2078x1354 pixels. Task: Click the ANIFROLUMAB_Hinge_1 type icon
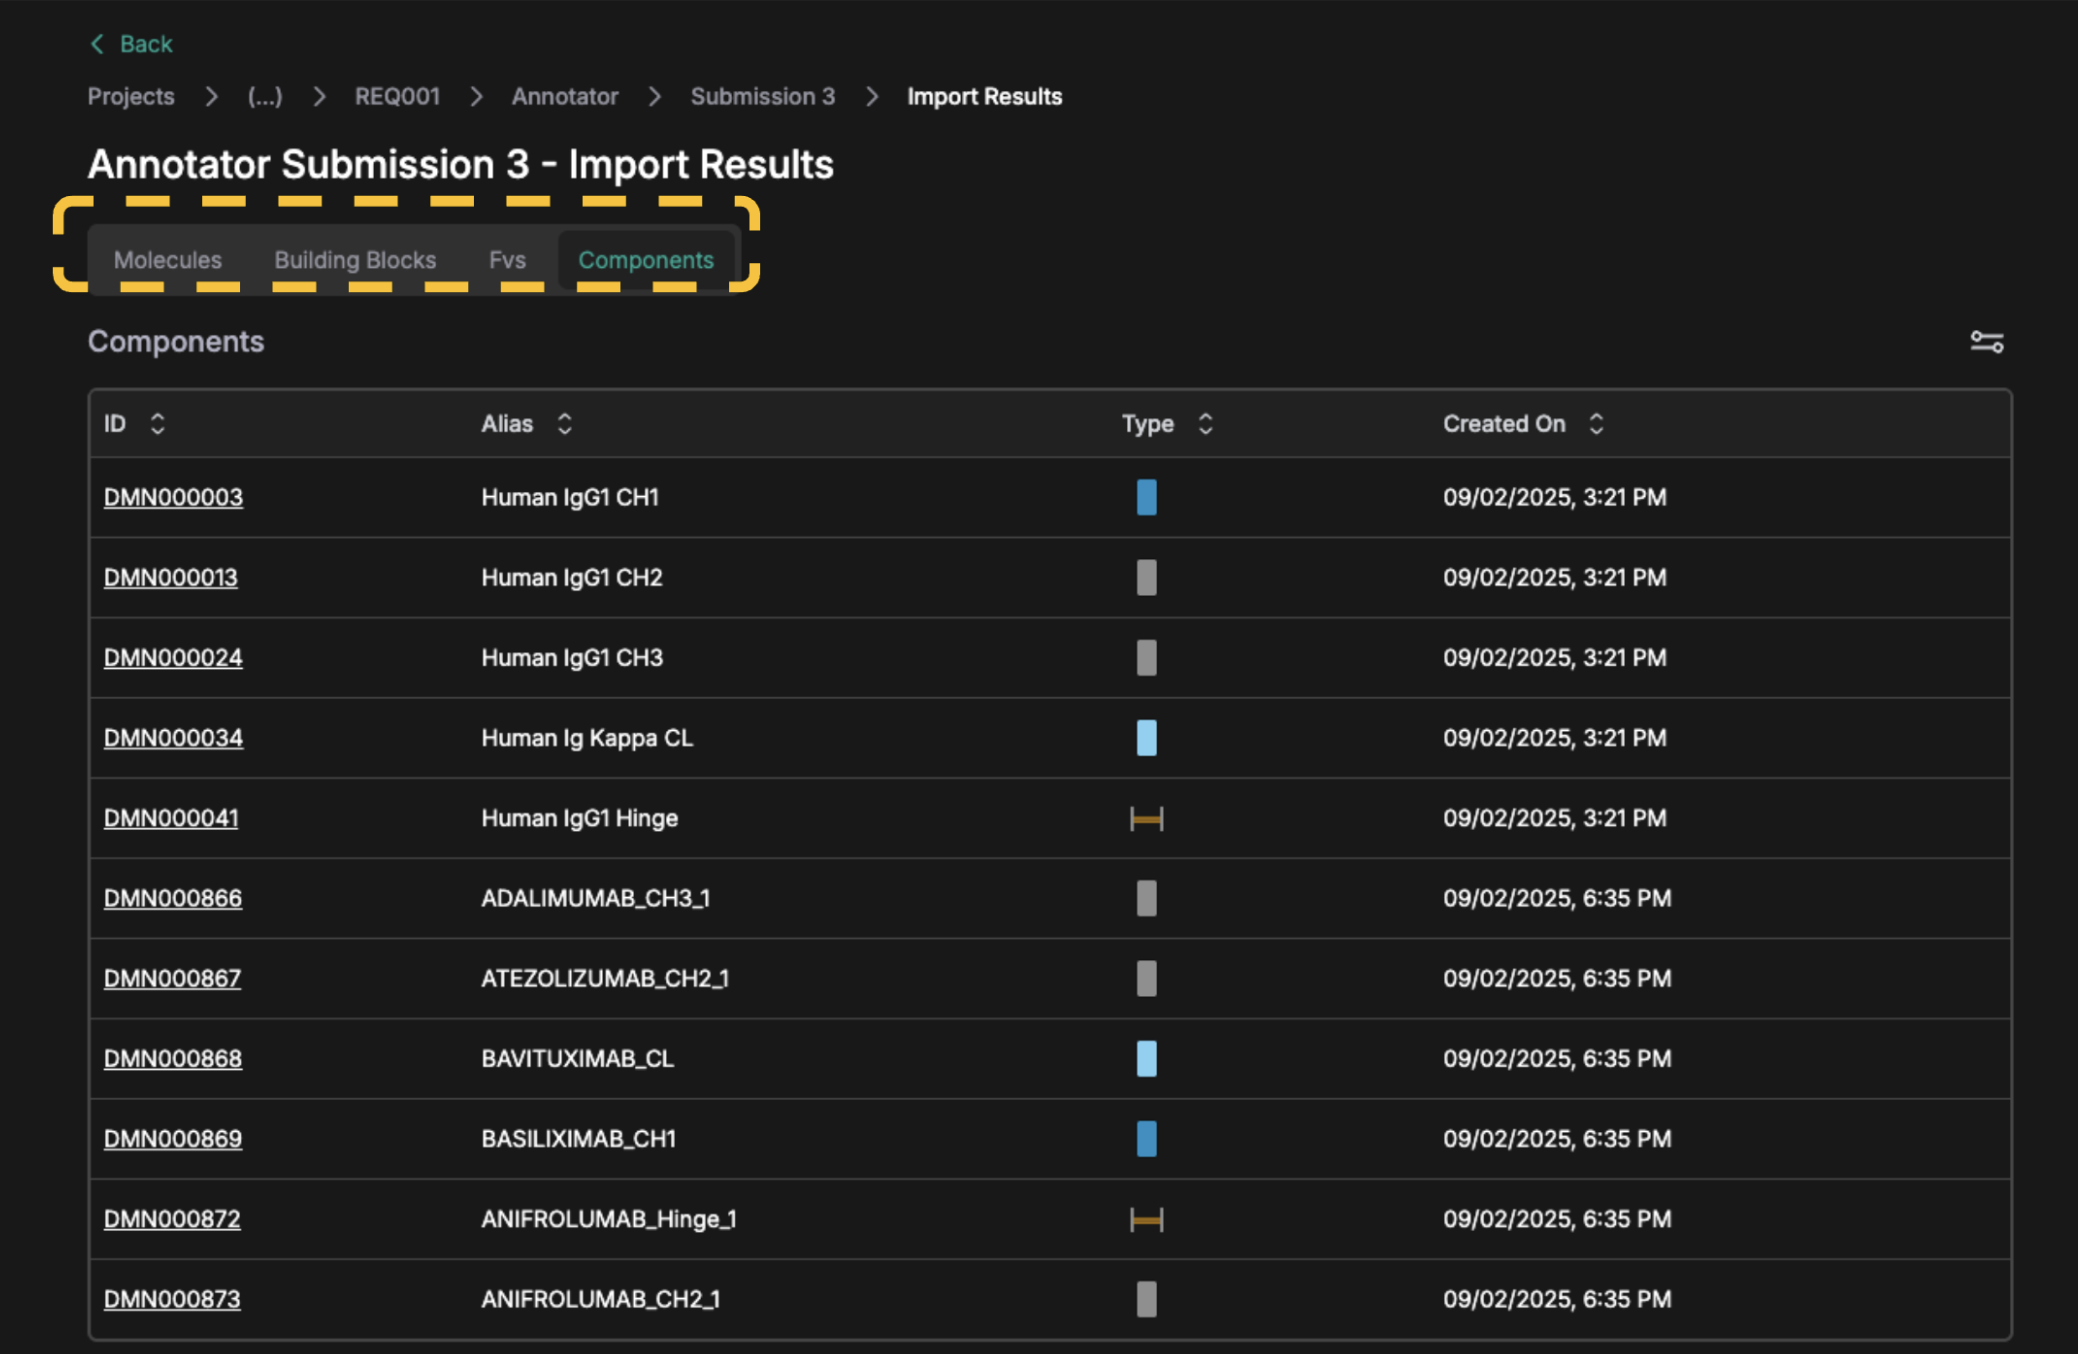[1146, 1220]
